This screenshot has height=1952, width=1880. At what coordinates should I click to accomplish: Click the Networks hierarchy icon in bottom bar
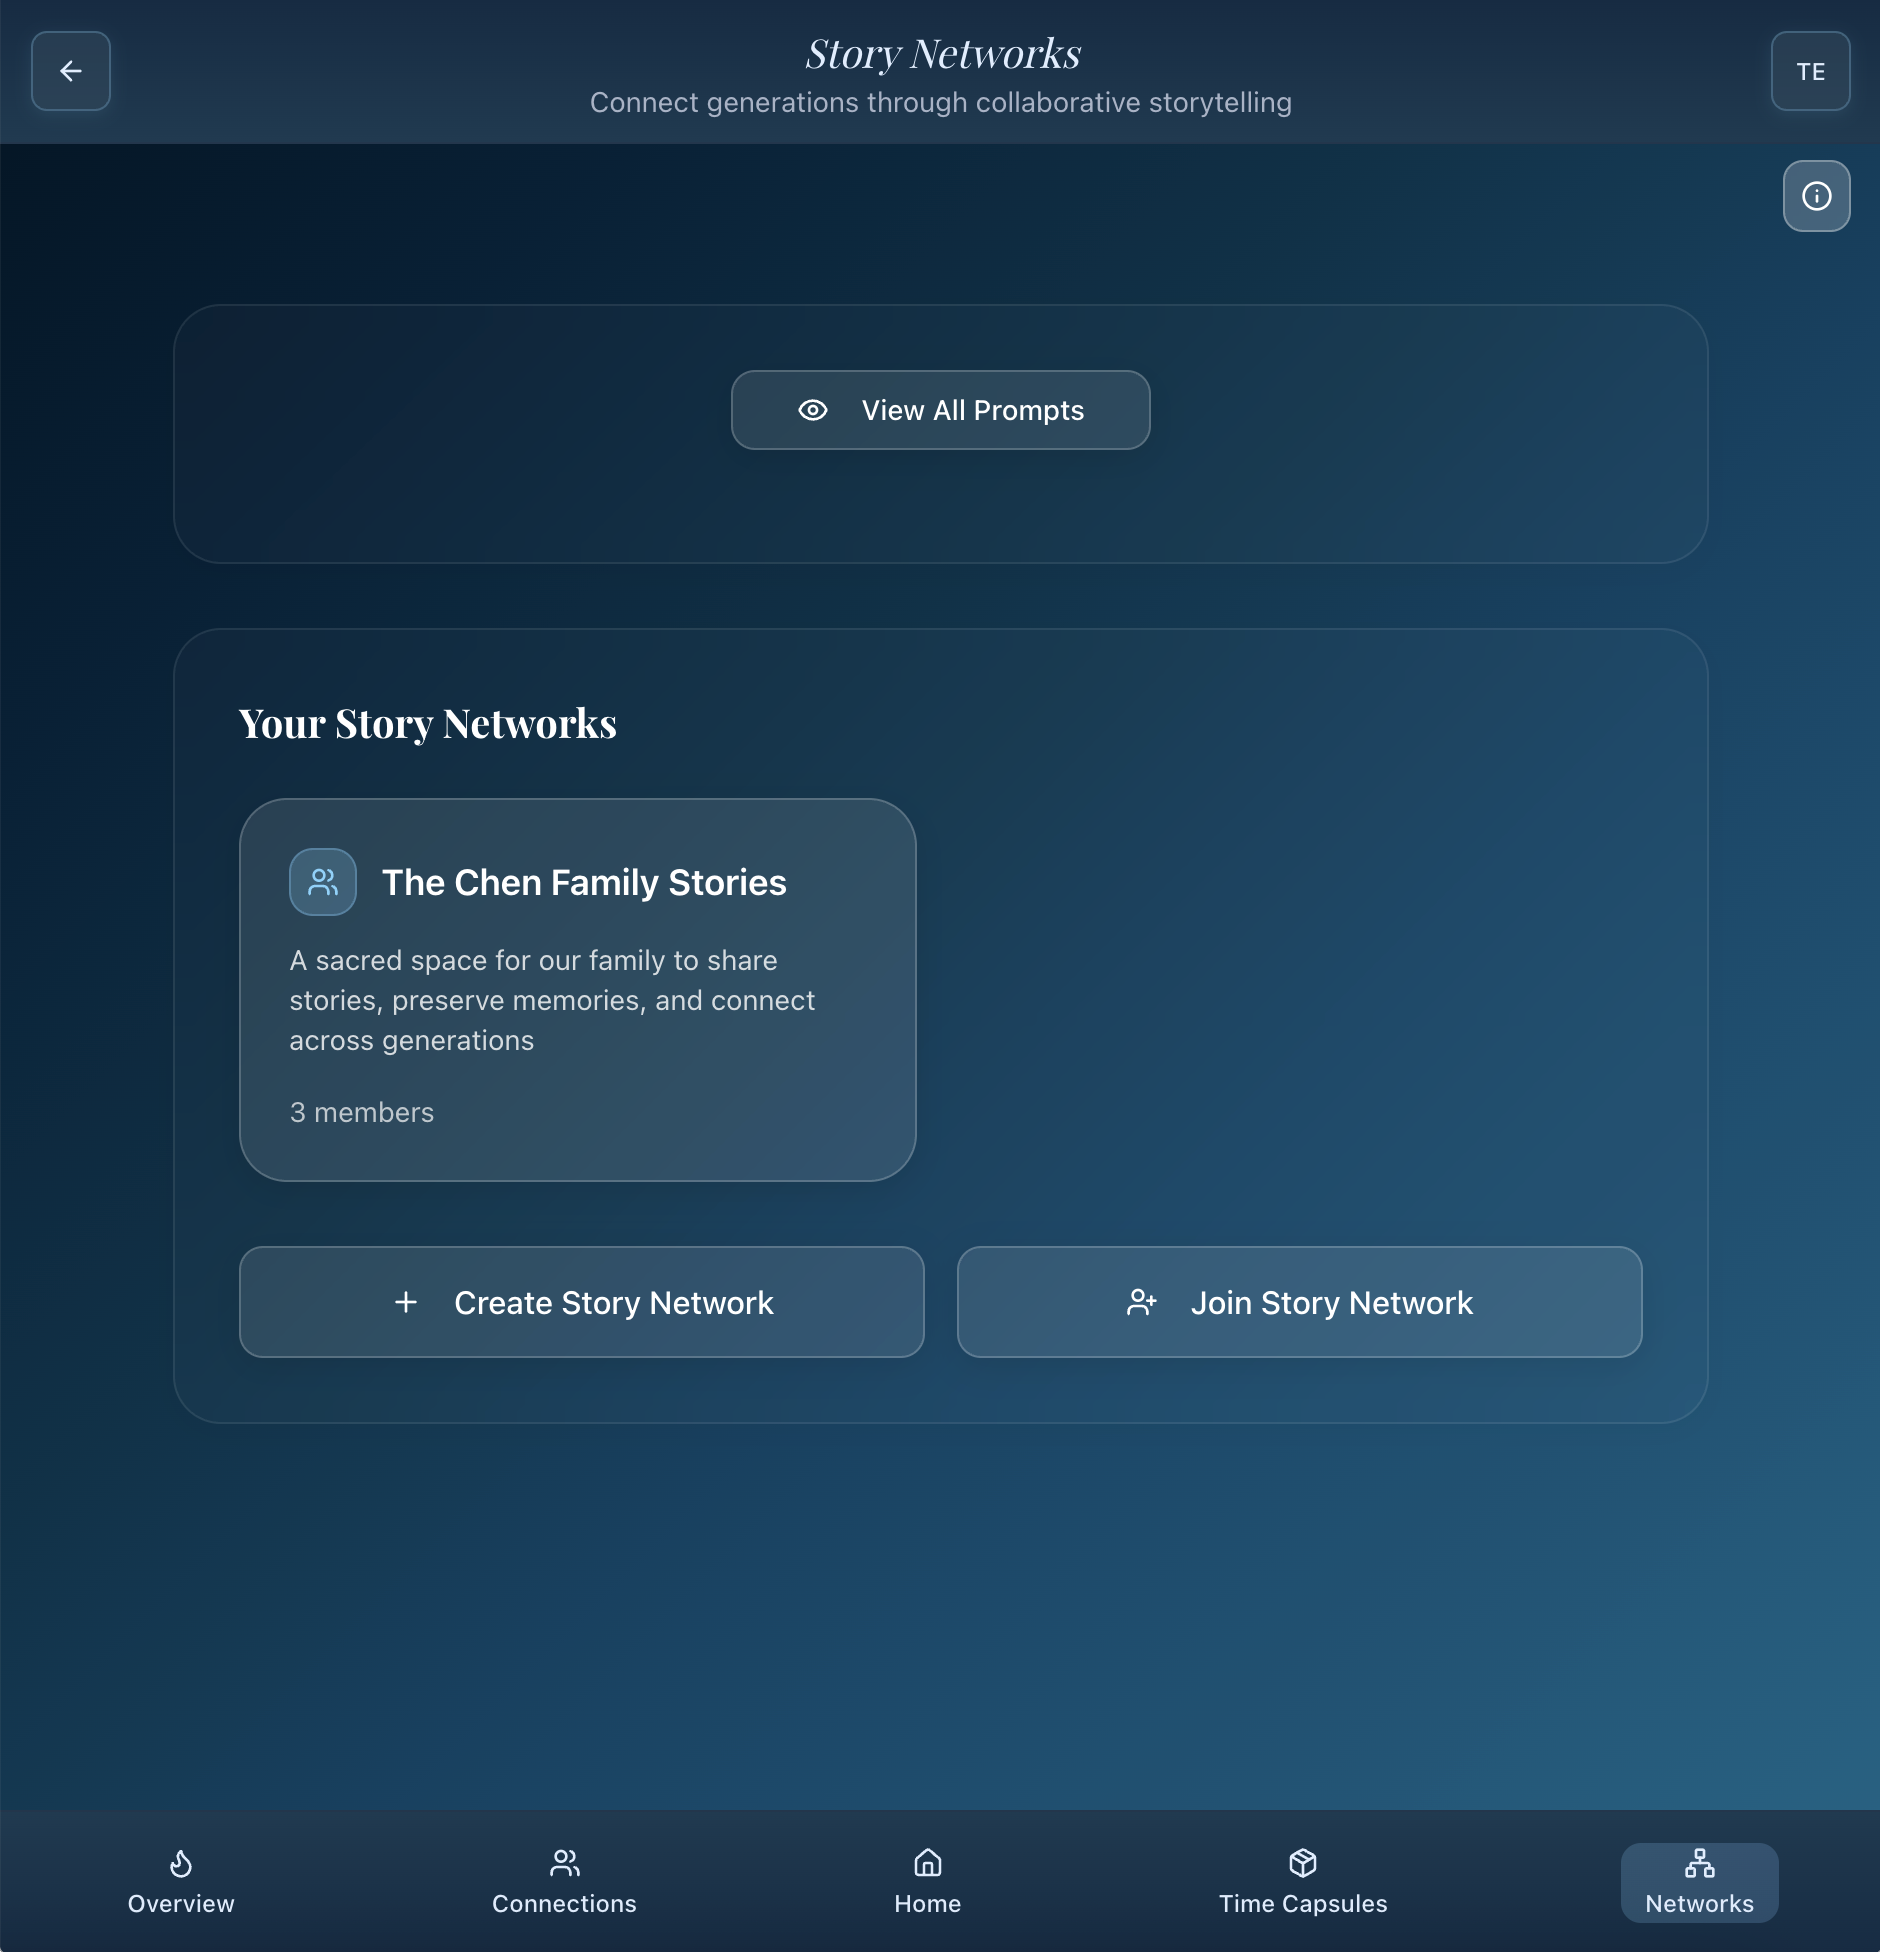tap(1699, 1863)
